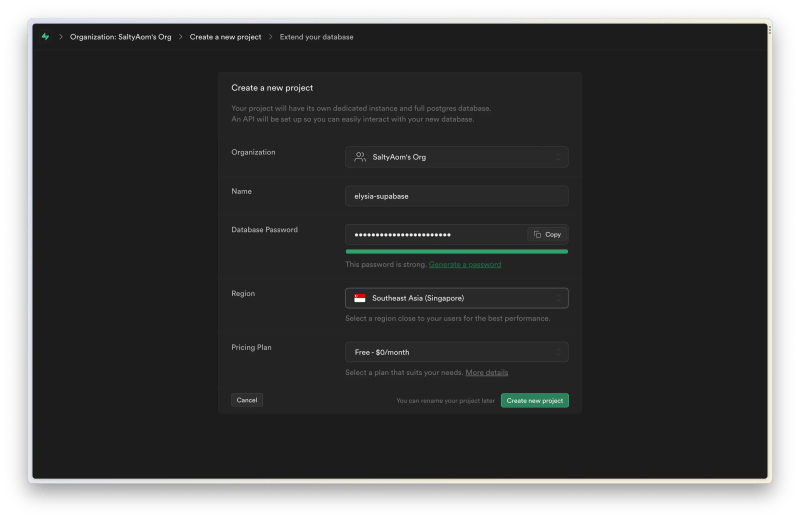
Task: Click the Database Password label
Action: 264,230
